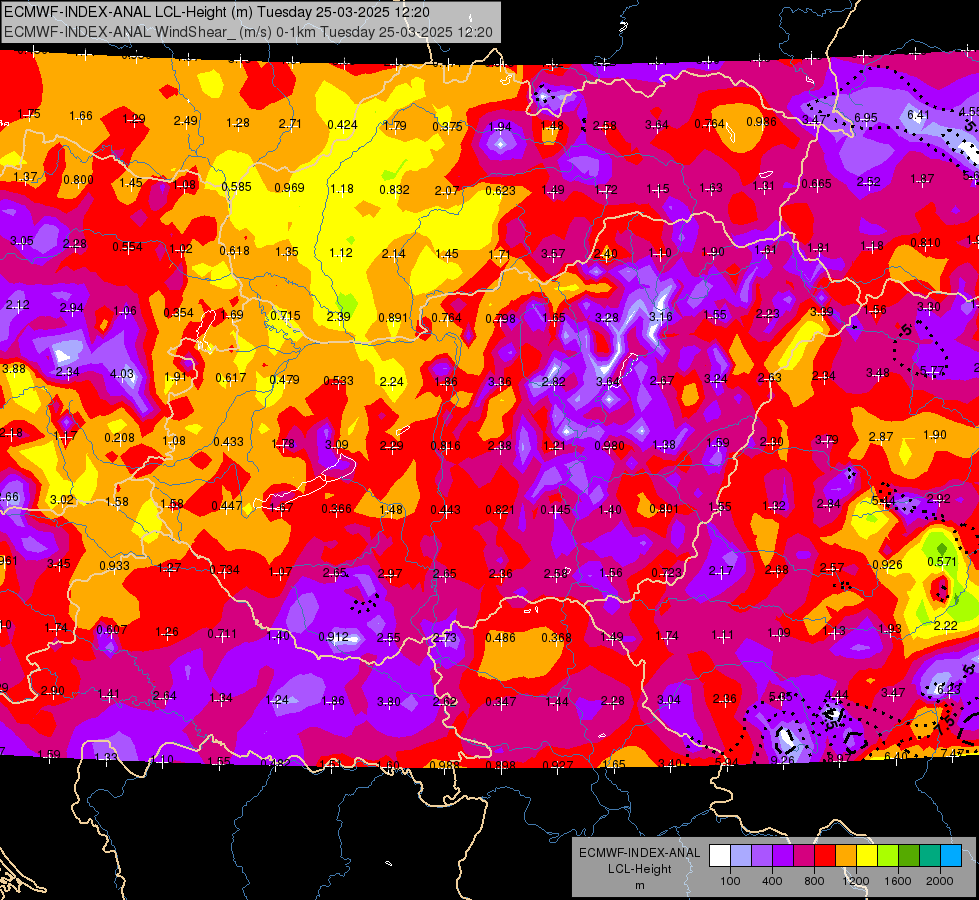Click the wind shear value 0.623
The image size is (979, 900).
click(x=501, y=190)
